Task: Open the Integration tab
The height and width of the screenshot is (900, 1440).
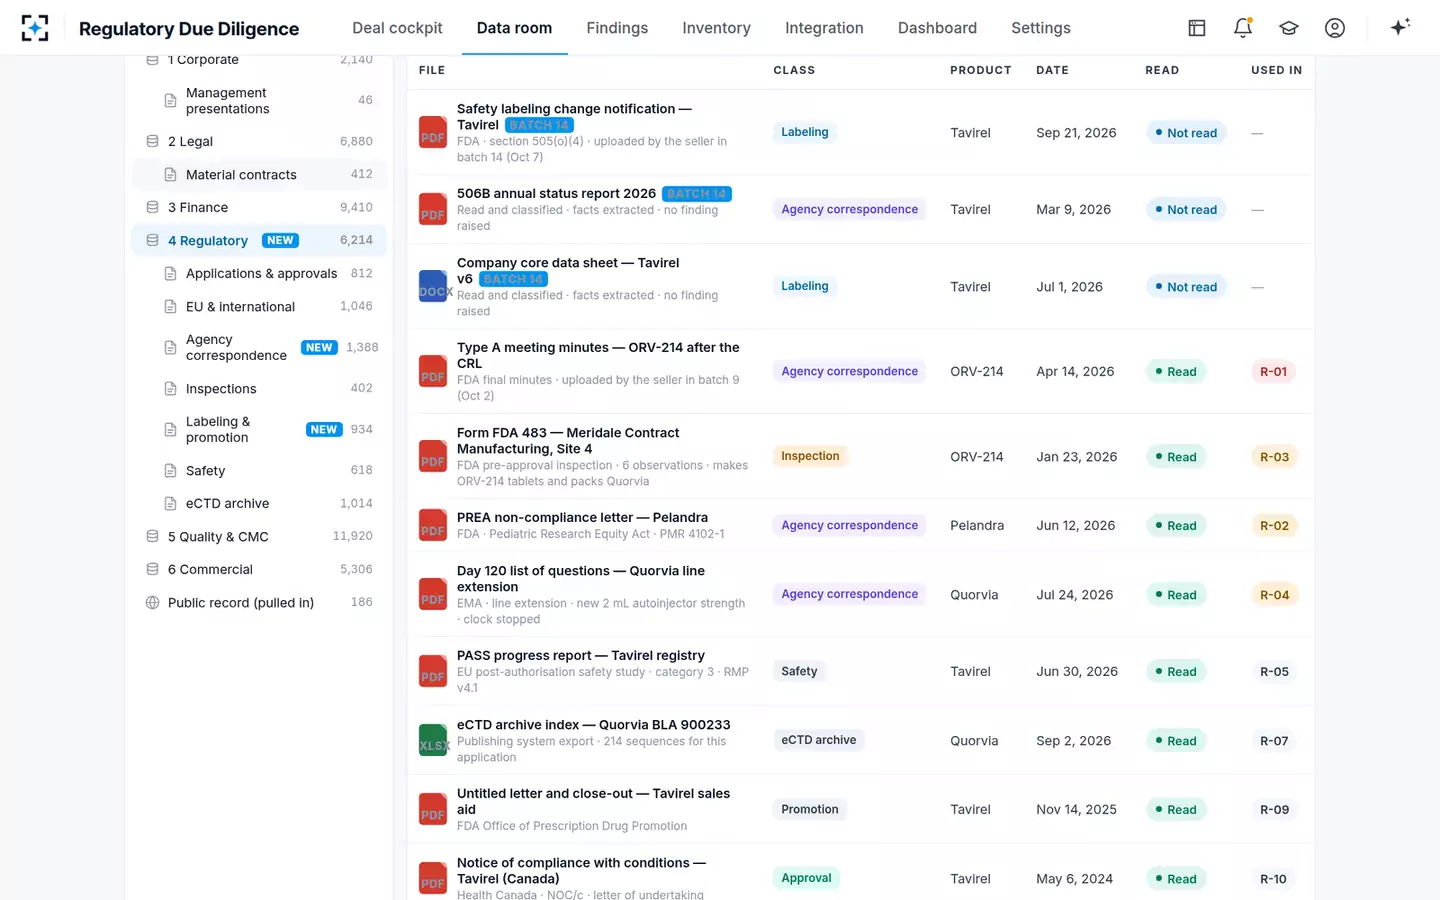Action: [824, 28]
